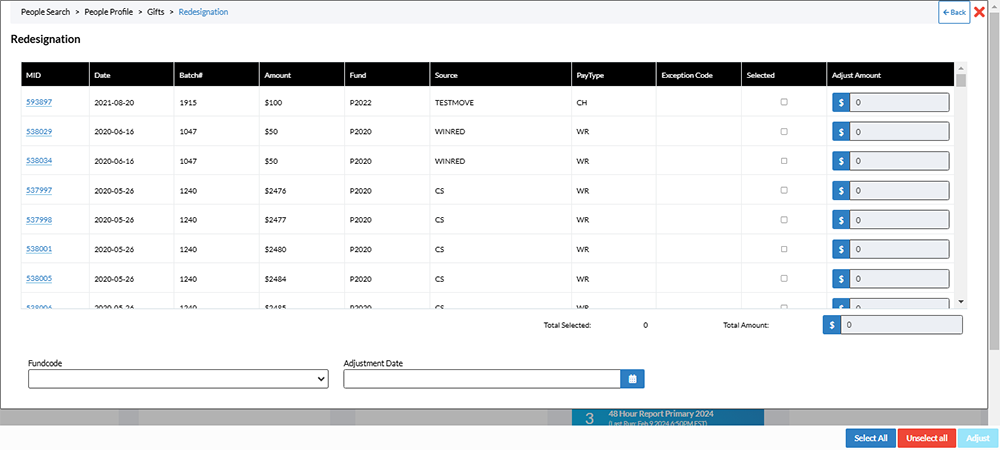Click the dollar icon in row 538005
The width and height of the screenshot is (1000, 450).
tap(841, 279)
